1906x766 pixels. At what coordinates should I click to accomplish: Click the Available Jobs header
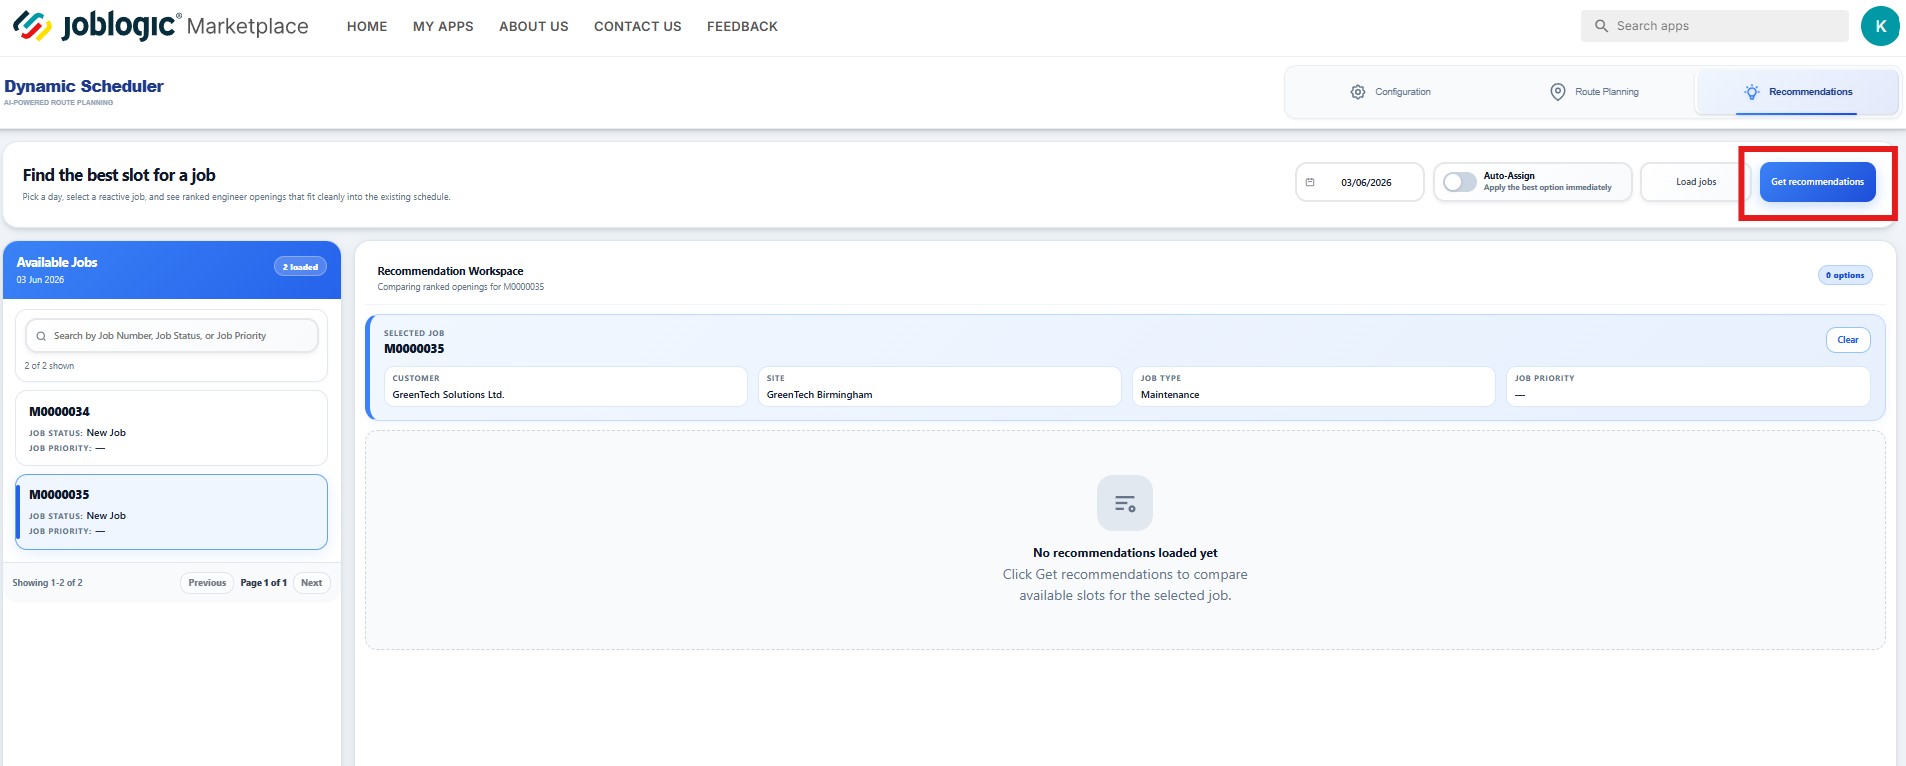pos(57,262)
